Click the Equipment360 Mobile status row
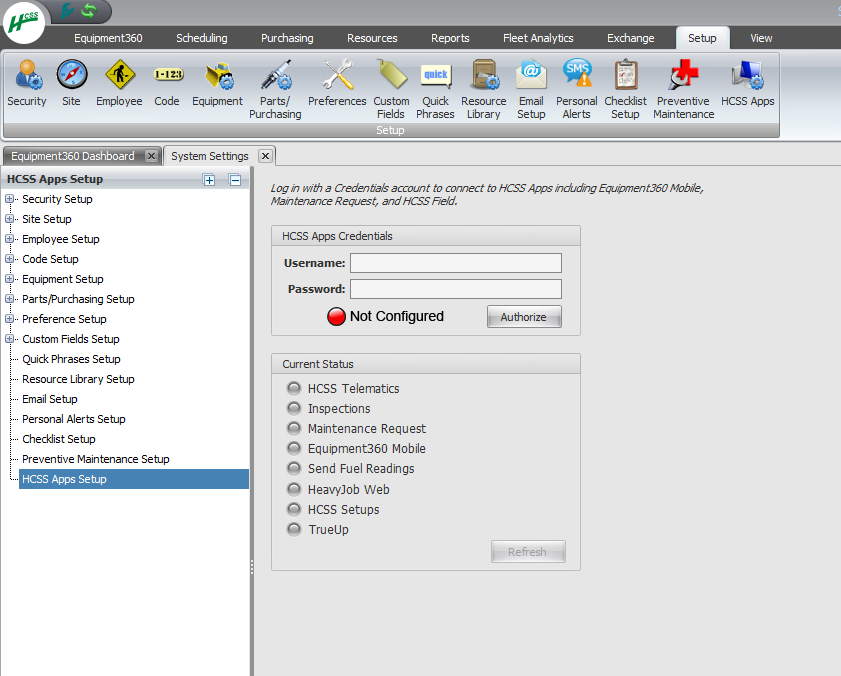 point(357,449)
